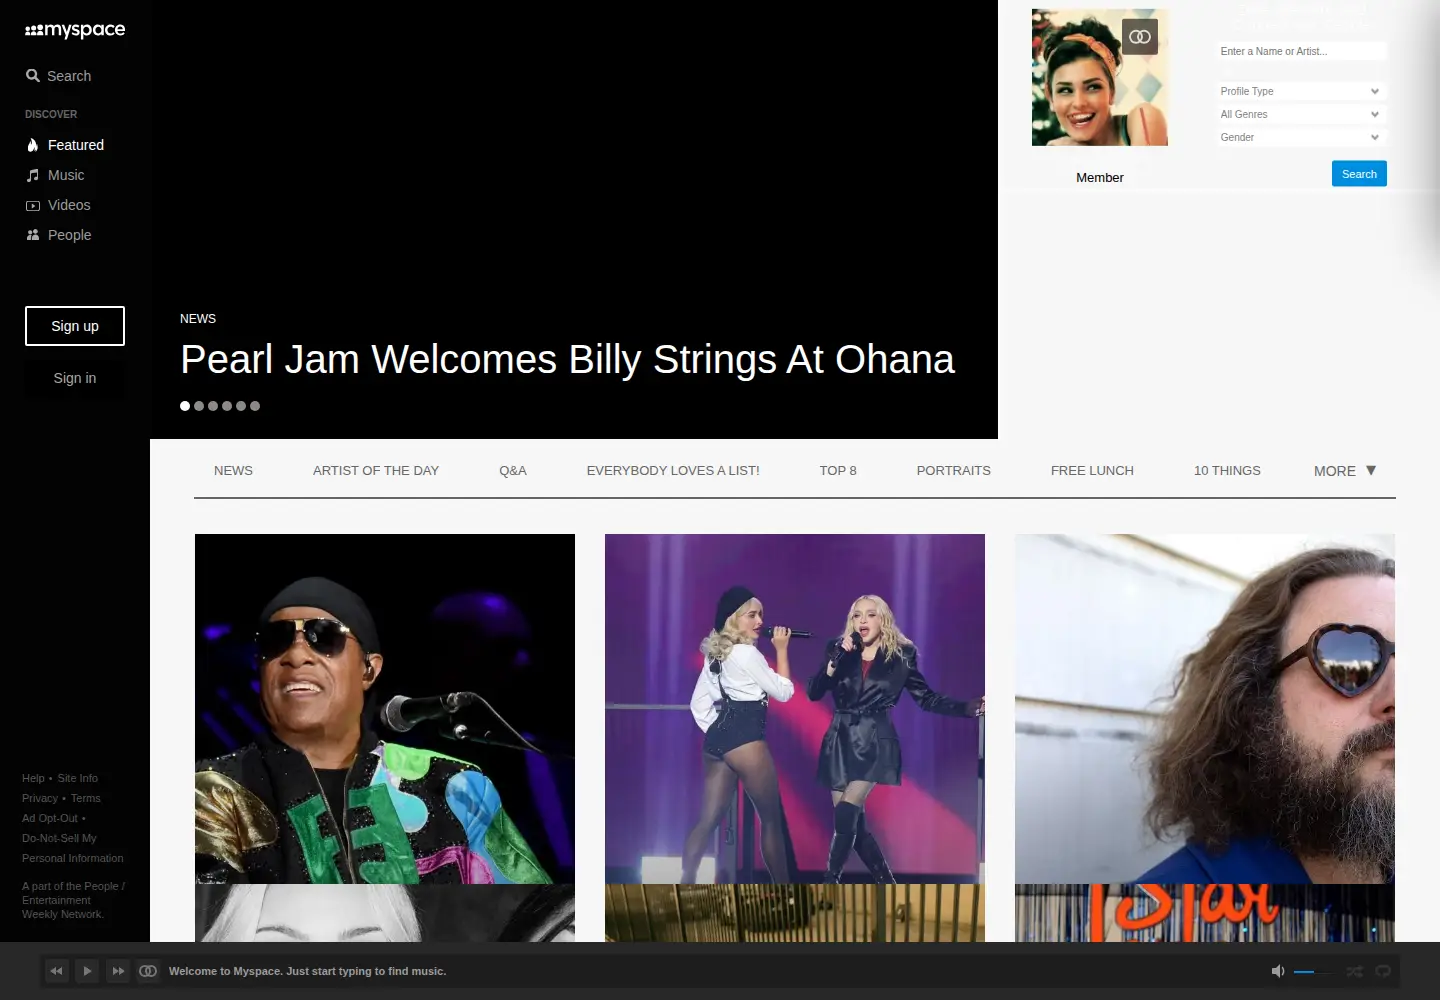Open the People section
Viewport: 1440px width, 1000px height.
pyautogui.click(x=58, y=235)
